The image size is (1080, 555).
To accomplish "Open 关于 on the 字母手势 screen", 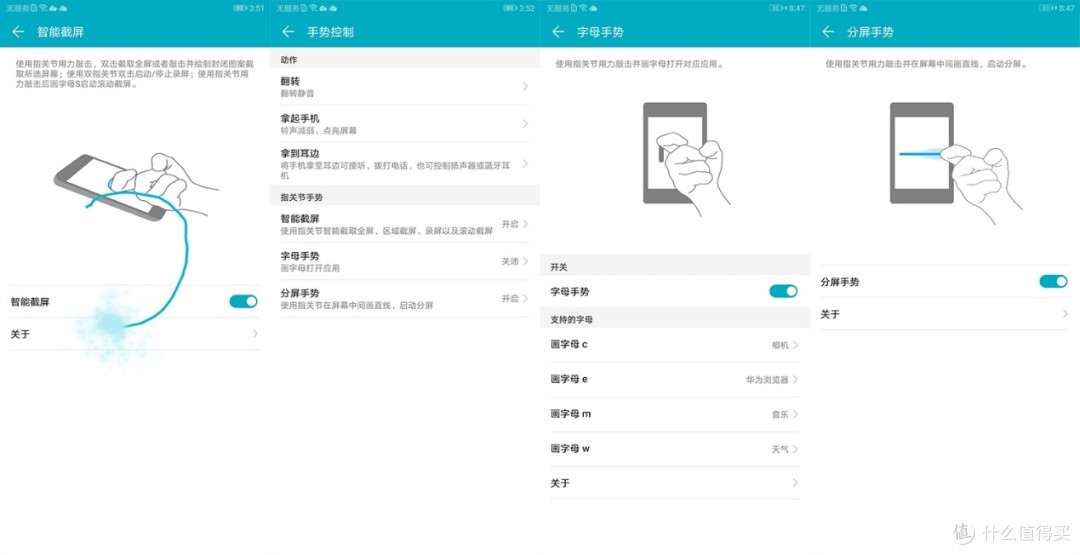I will coord(675,483).
